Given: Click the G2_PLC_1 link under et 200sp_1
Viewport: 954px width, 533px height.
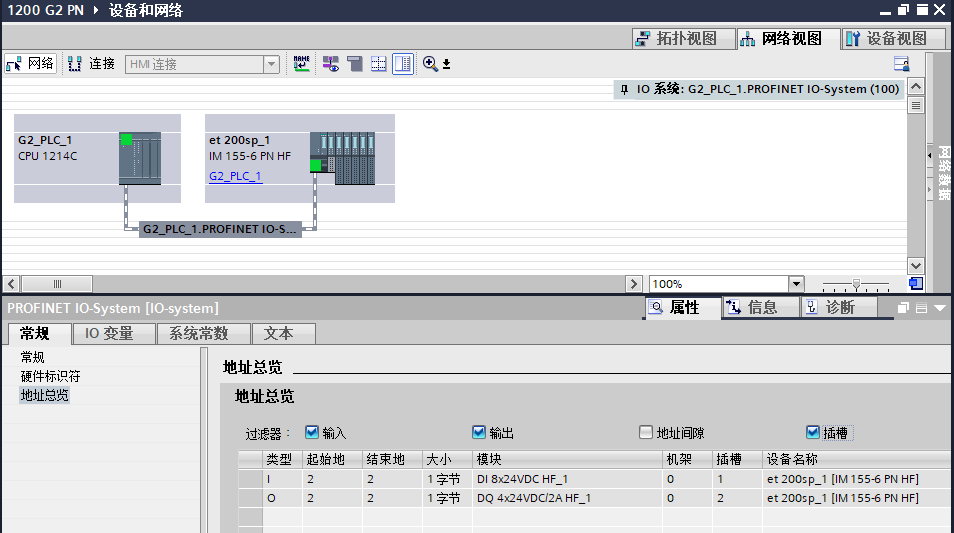Looking at the screenshot, I should tap(235, 176).
